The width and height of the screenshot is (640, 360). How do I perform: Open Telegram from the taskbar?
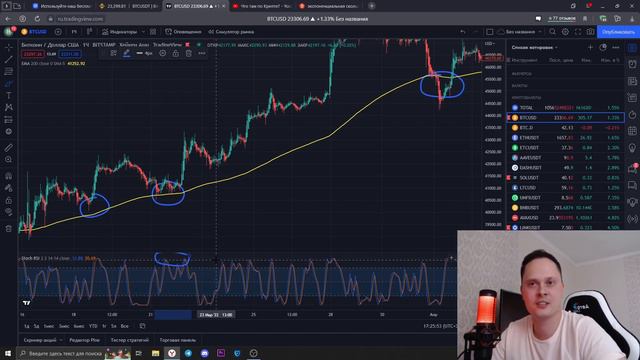point(188,353)
